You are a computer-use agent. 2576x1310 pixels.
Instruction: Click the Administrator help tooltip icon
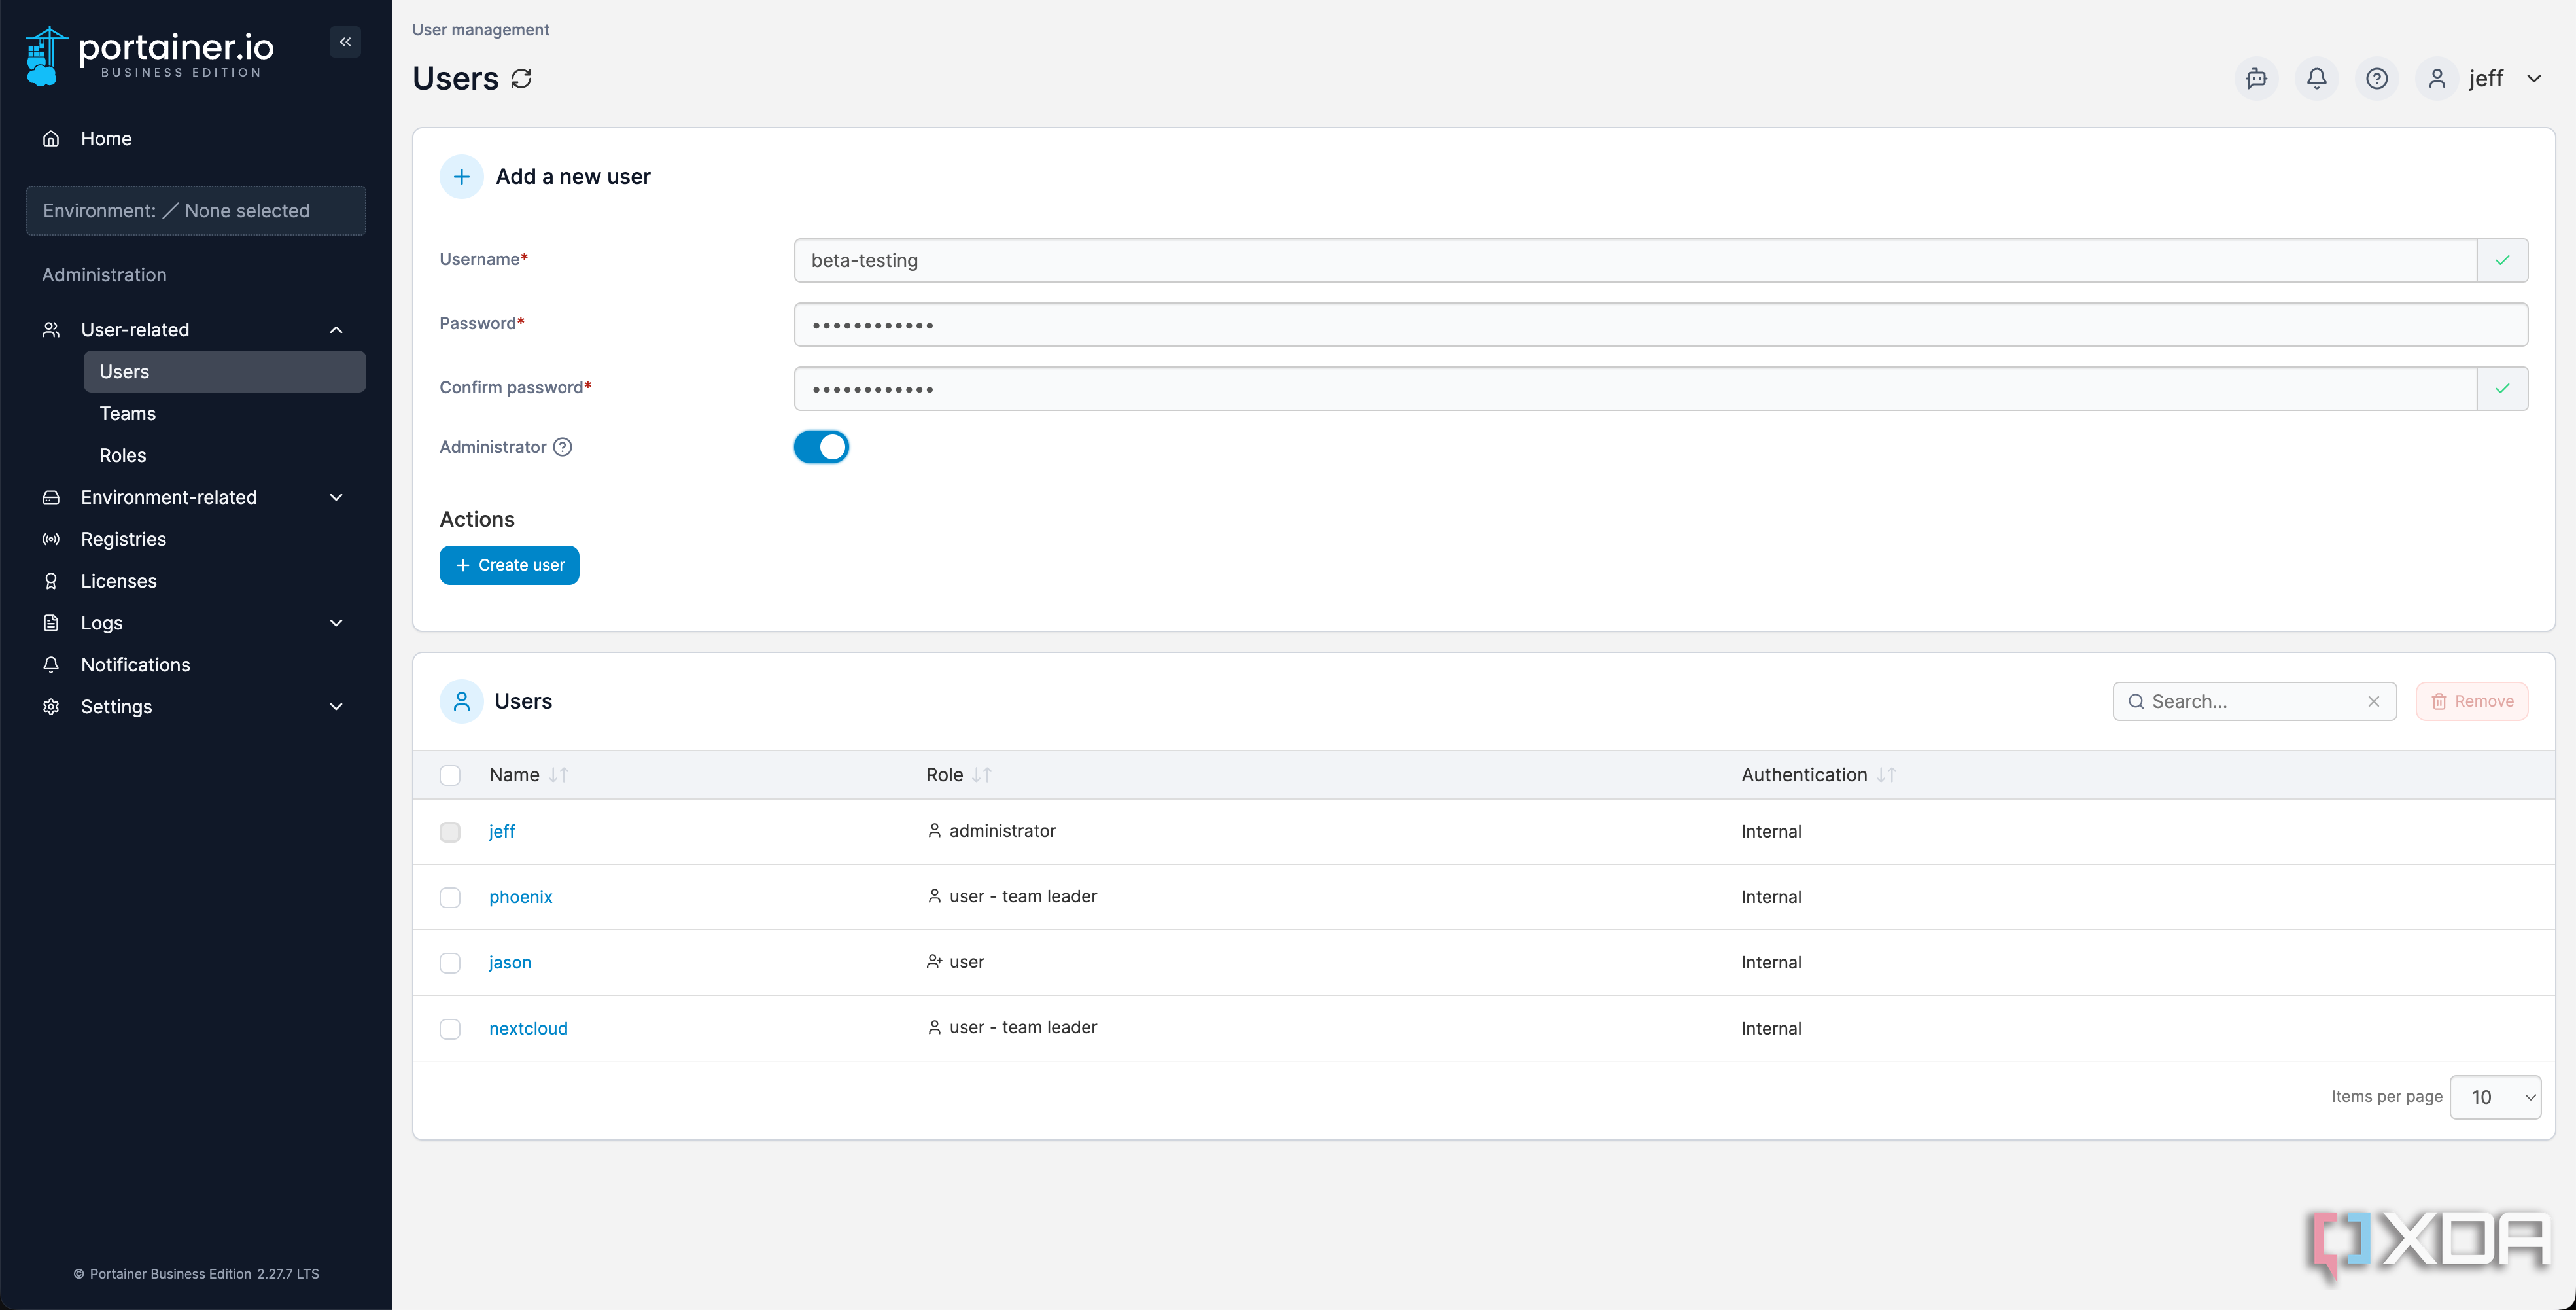563,447
